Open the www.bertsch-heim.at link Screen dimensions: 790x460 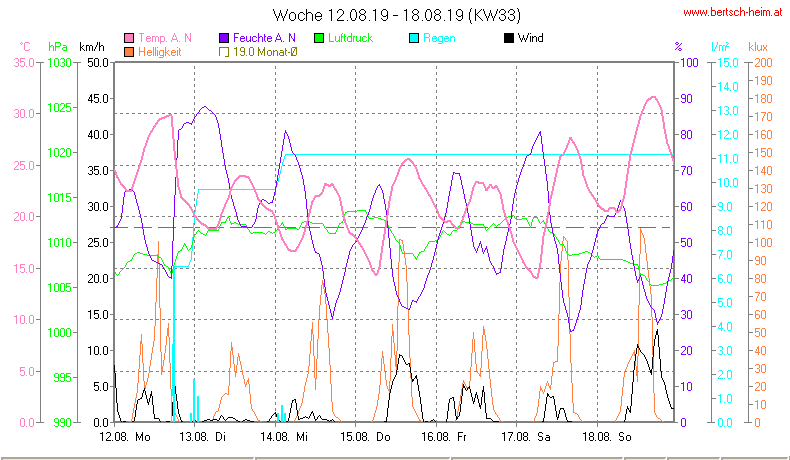click(x=733, y=13)
